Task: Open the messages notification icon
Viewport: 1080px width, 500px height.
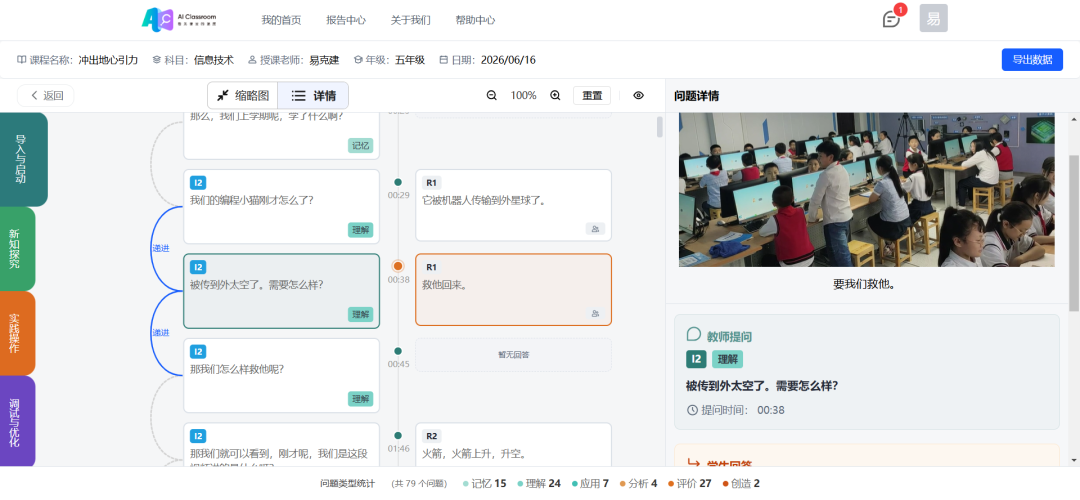Action: pos(891,19)
